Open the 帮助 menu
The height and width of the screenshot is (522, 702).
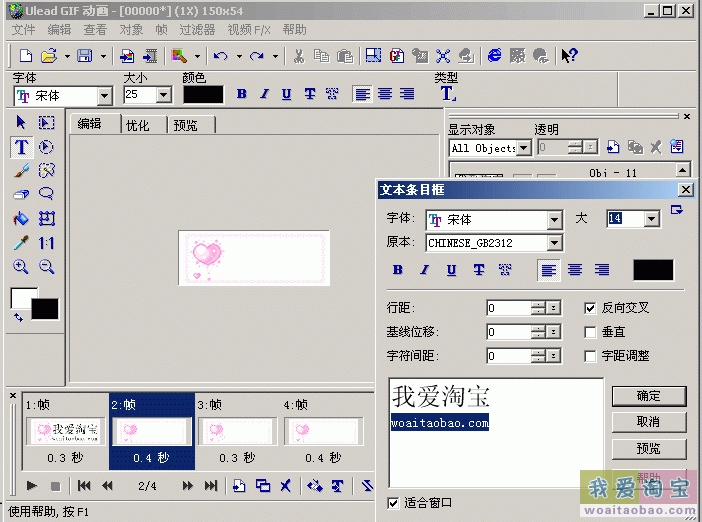tap(294, 30)
